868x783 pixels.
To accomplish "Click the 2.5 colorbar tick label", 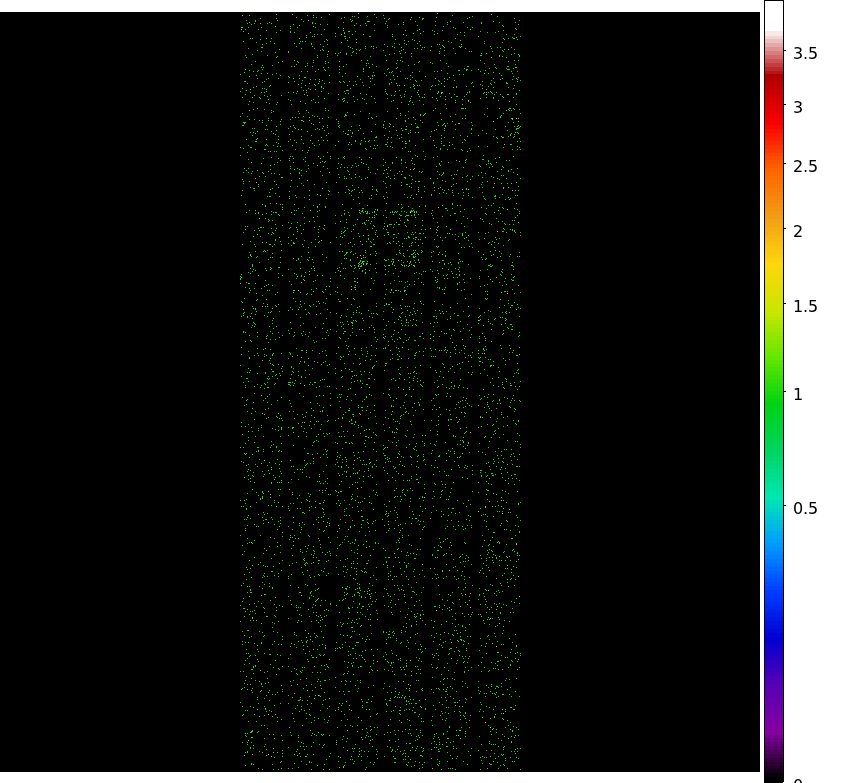I will (x=805, y=166).
